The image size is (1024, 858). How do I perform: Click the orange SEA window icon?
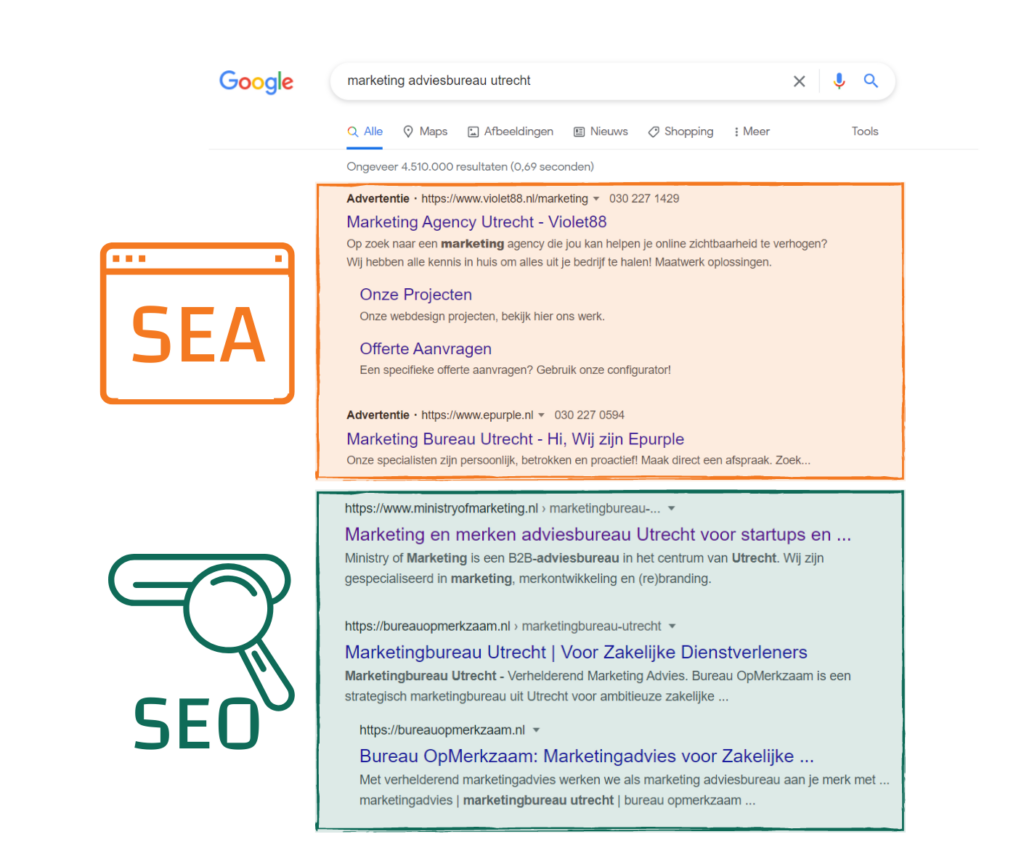tap(197, 323)
